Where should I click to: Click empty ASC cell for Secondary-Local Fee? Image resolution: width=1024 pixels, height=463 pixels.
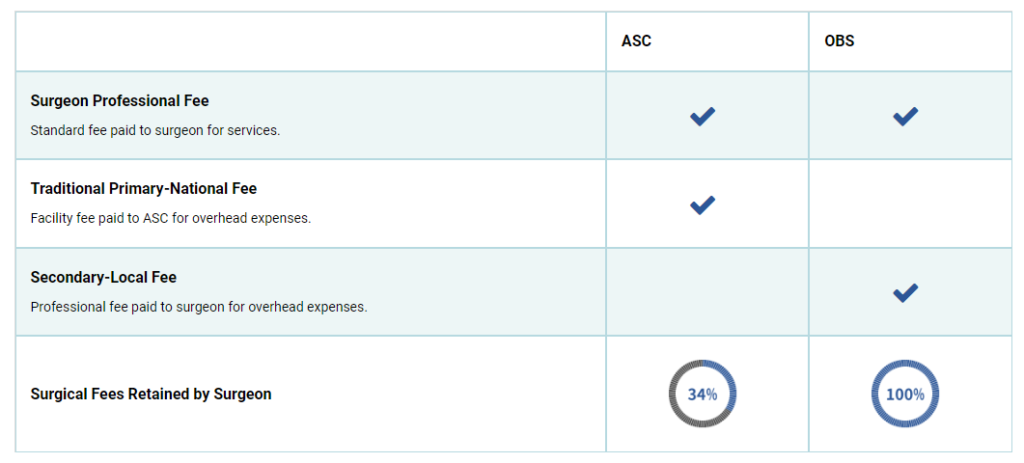click(x=707, y=292)
